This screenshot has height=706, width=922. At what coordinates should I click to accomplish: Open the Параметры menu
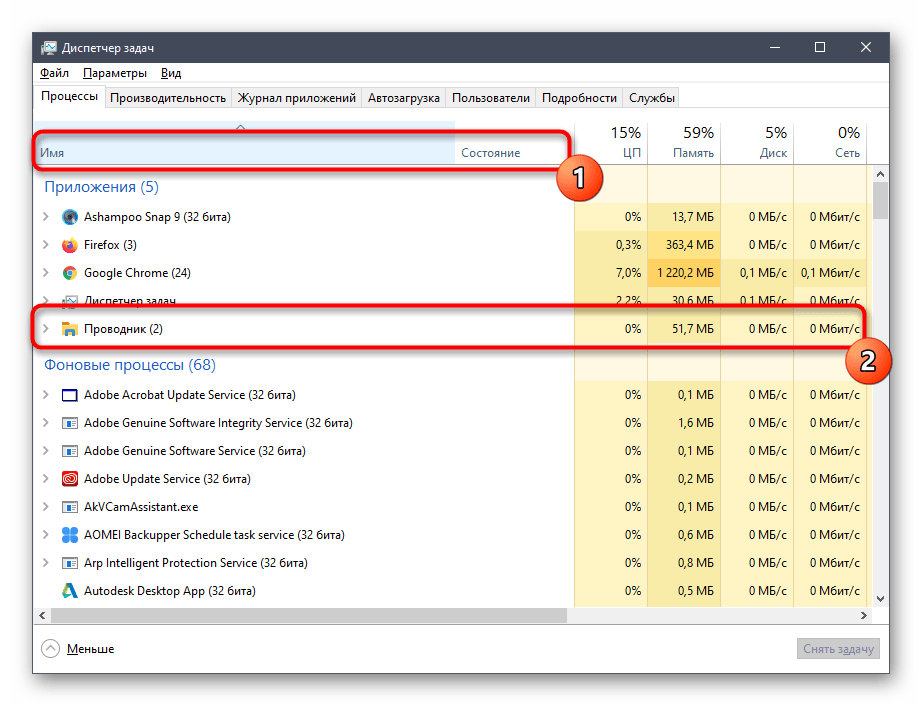pos(115,73)
